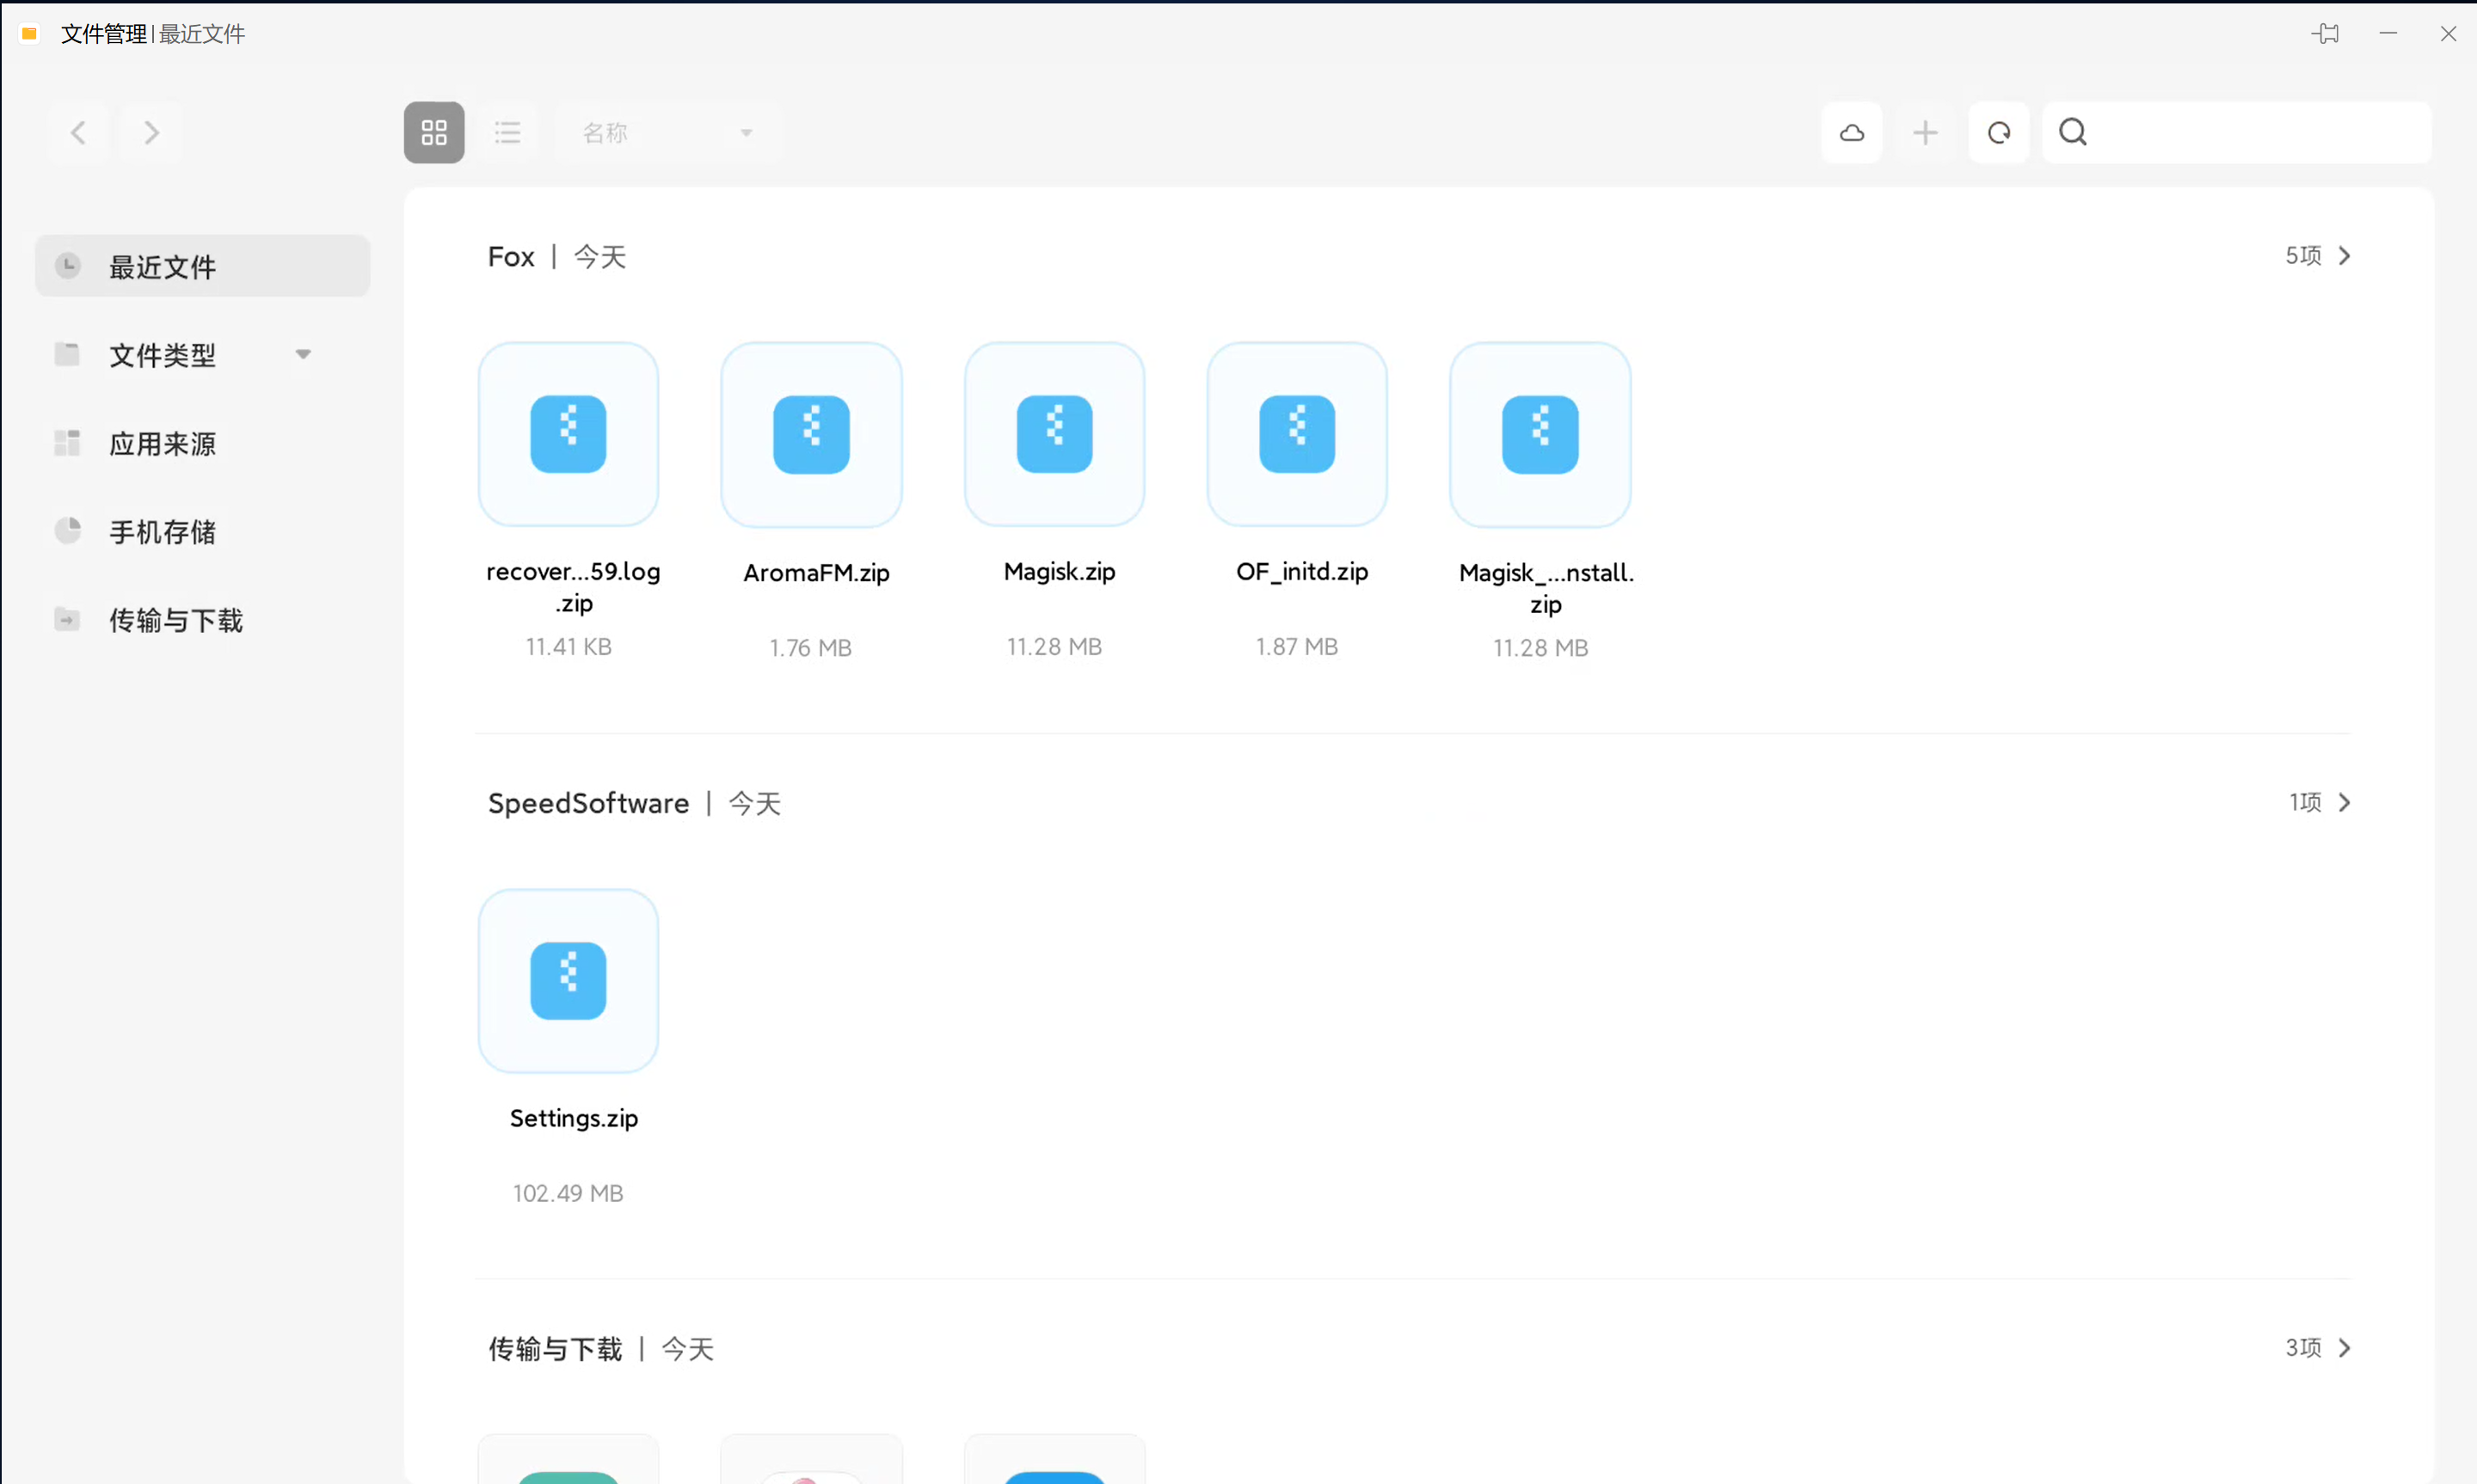The width and height of the screenshot is (2477, 1484).
Task: Click the 1.76 MB size label
Action: pyautogui.click(x=810, y=648)
